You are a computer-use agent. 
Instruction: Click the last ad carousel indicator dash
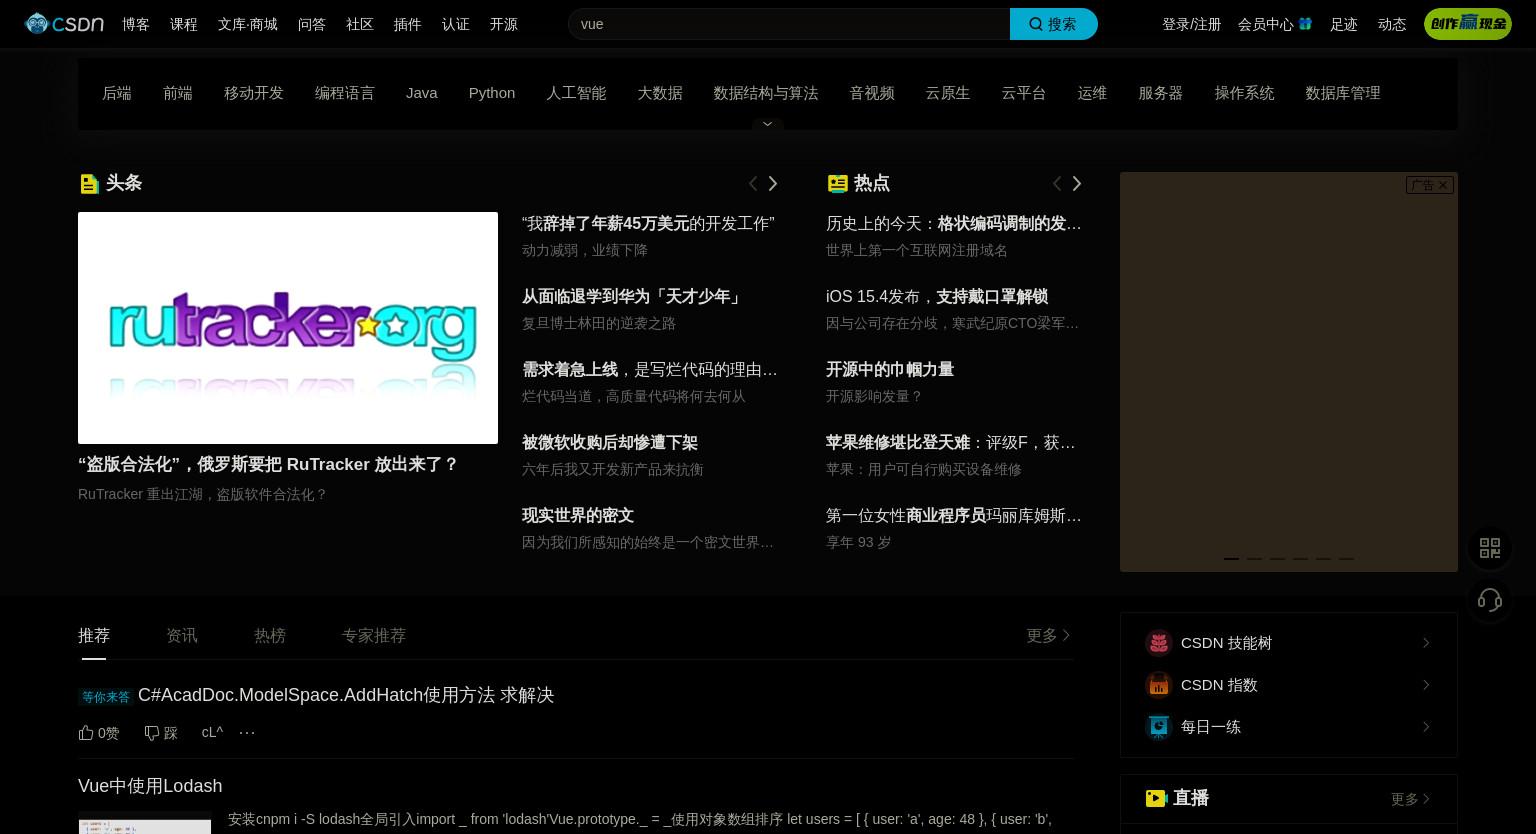[1346, 558]
